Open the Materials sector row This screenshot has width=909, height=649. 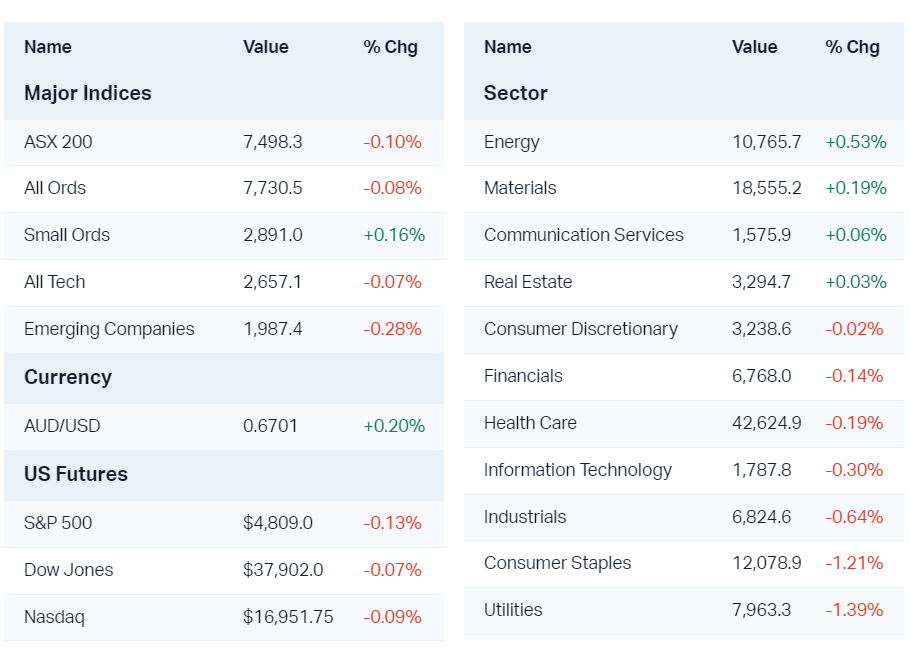[520, 188]
